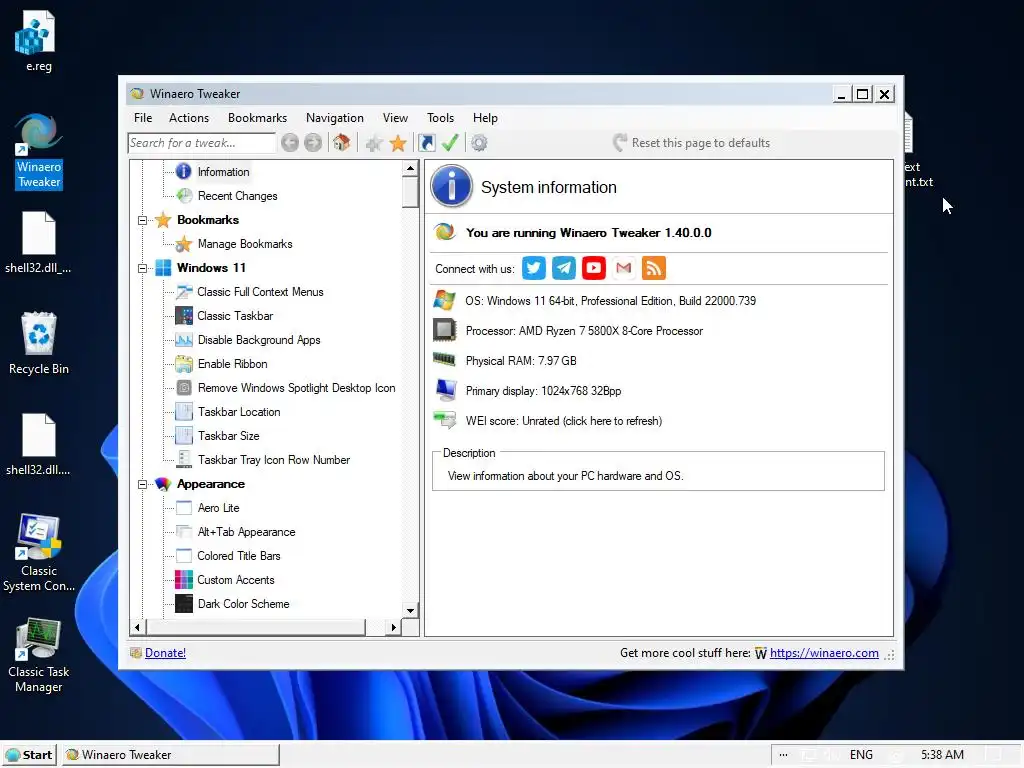Collapse the Appearance tree node
The width and height of the screenshot is (1024, 768).
click(x=142, y=485)
